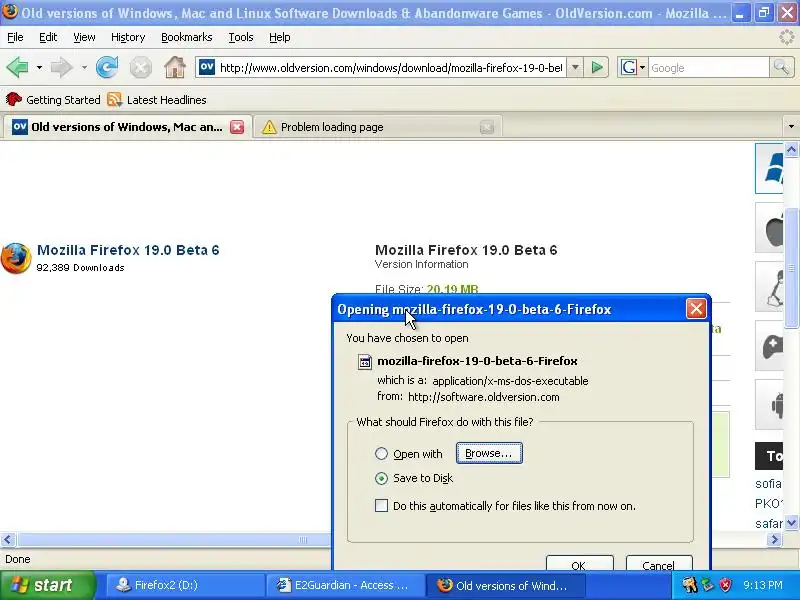Click the search magnifier icon
The height and width of the screenshot is (600, 800).
(781, 67)
